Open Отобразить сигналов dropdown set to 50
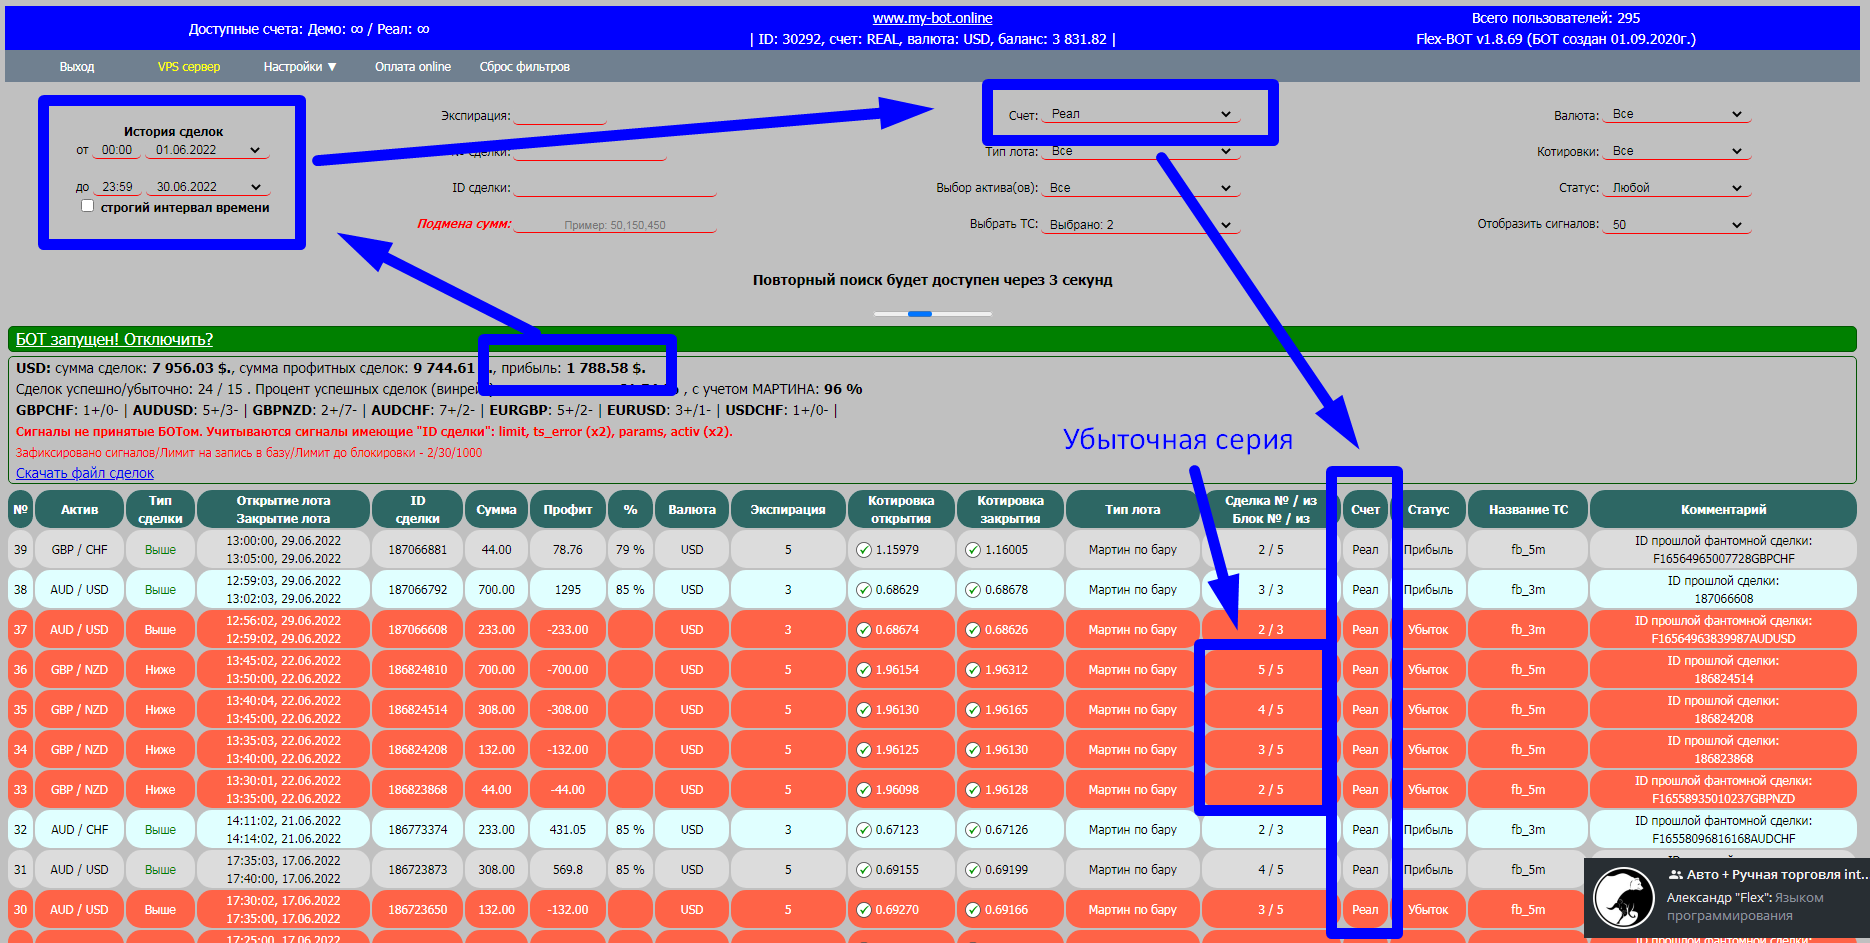1870x943 pixels. (x=1677, y=225)
